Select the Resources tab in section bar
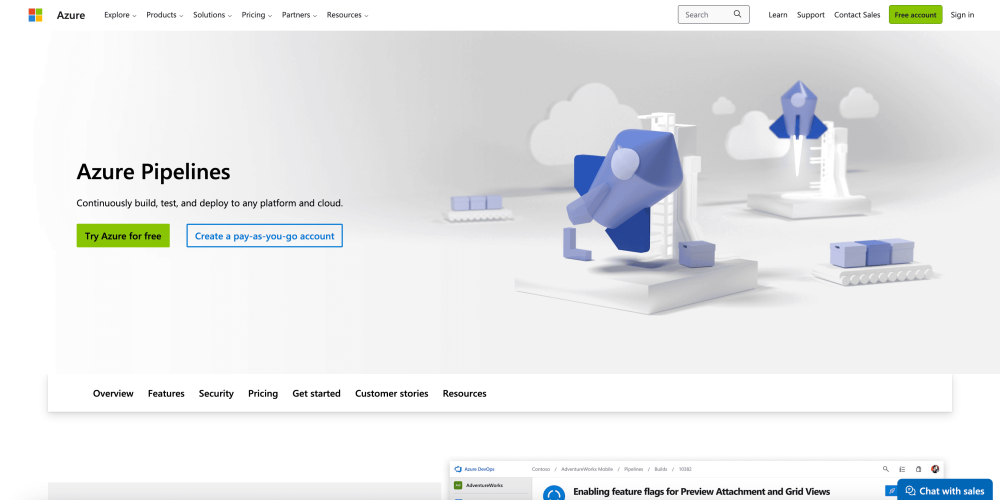1000x500 pixels. [x=464, y=393]
